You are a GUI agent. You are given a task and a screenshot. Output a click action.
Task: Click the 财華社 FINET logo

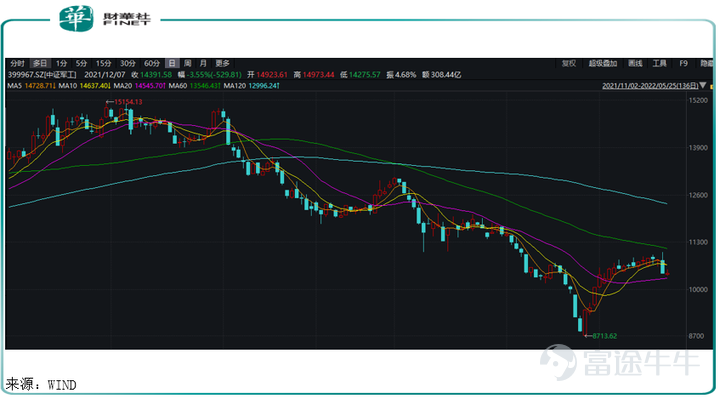pyautogui.click(x=105, y=18)
